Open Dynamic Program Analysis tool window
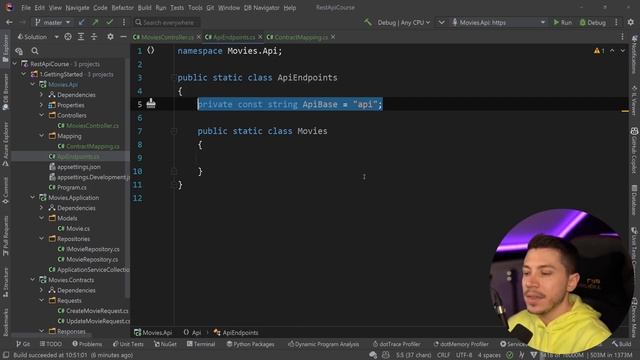Screen dimensions: 640x360 (x=323, y=344)
